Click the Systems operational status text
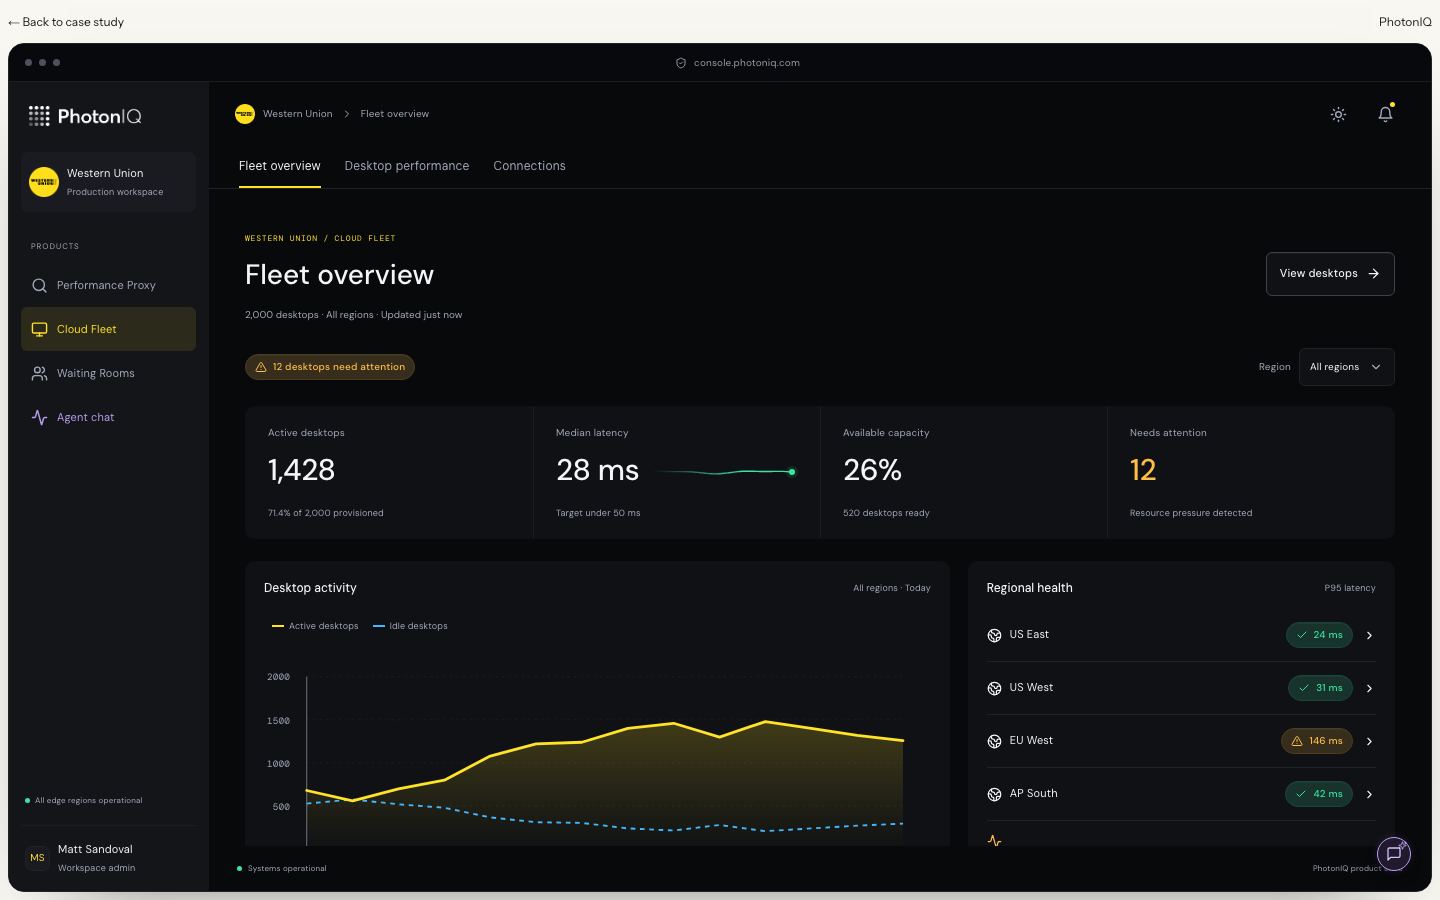1440x900 pixels. pos(287,868)
